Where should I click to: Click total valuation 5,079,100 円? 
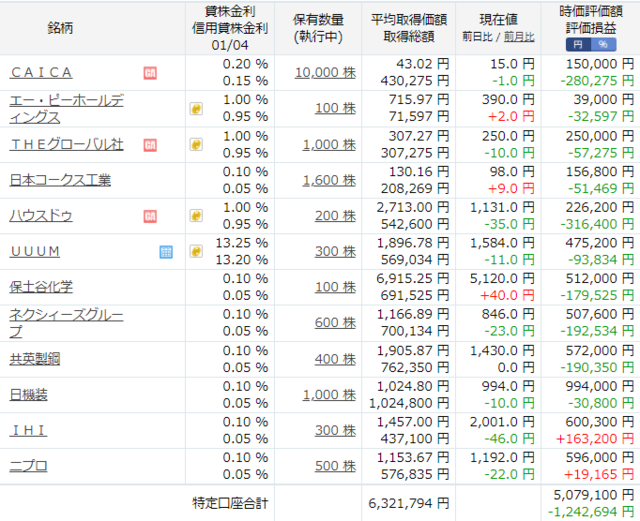[x=593, y=495]
